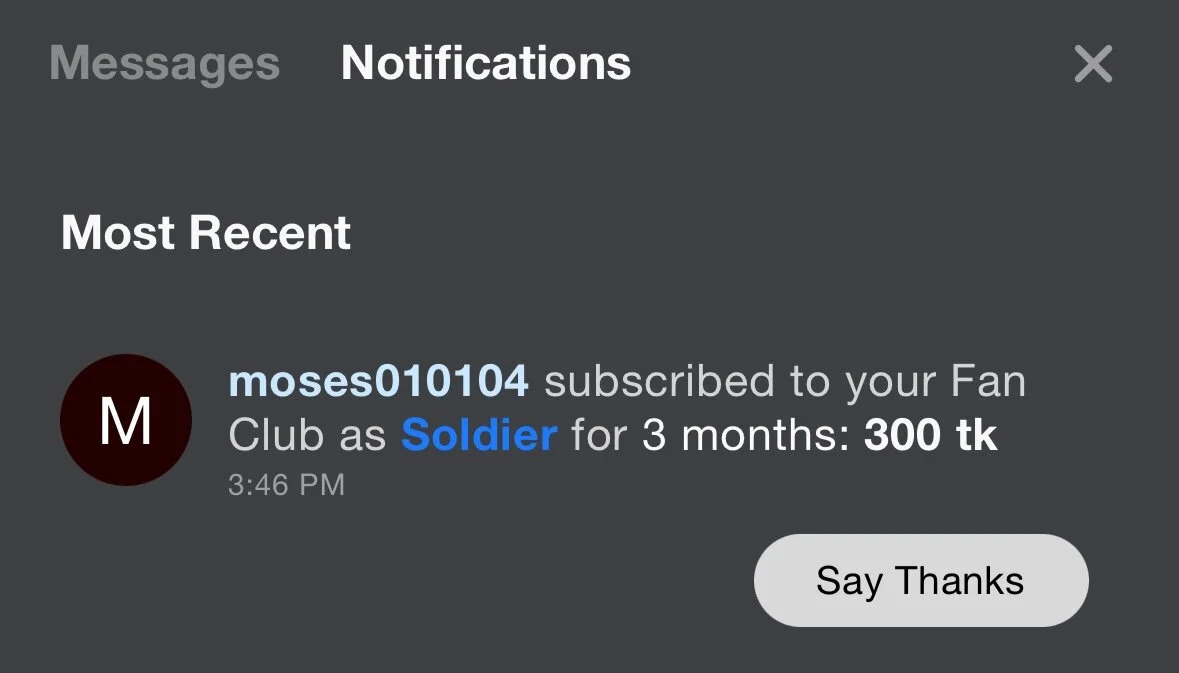Click the 3:46 PM timestamp

[286, 486]
